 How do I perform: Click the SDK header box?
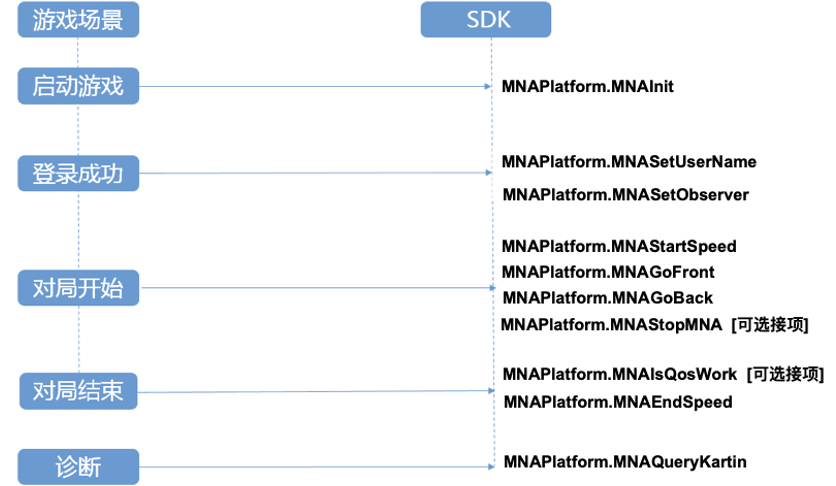(x=485, y=19)
